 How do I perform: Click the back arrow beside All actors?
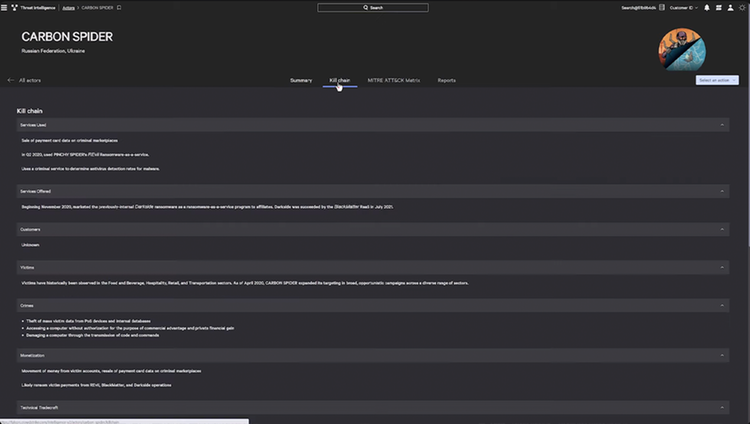(11, 80)
